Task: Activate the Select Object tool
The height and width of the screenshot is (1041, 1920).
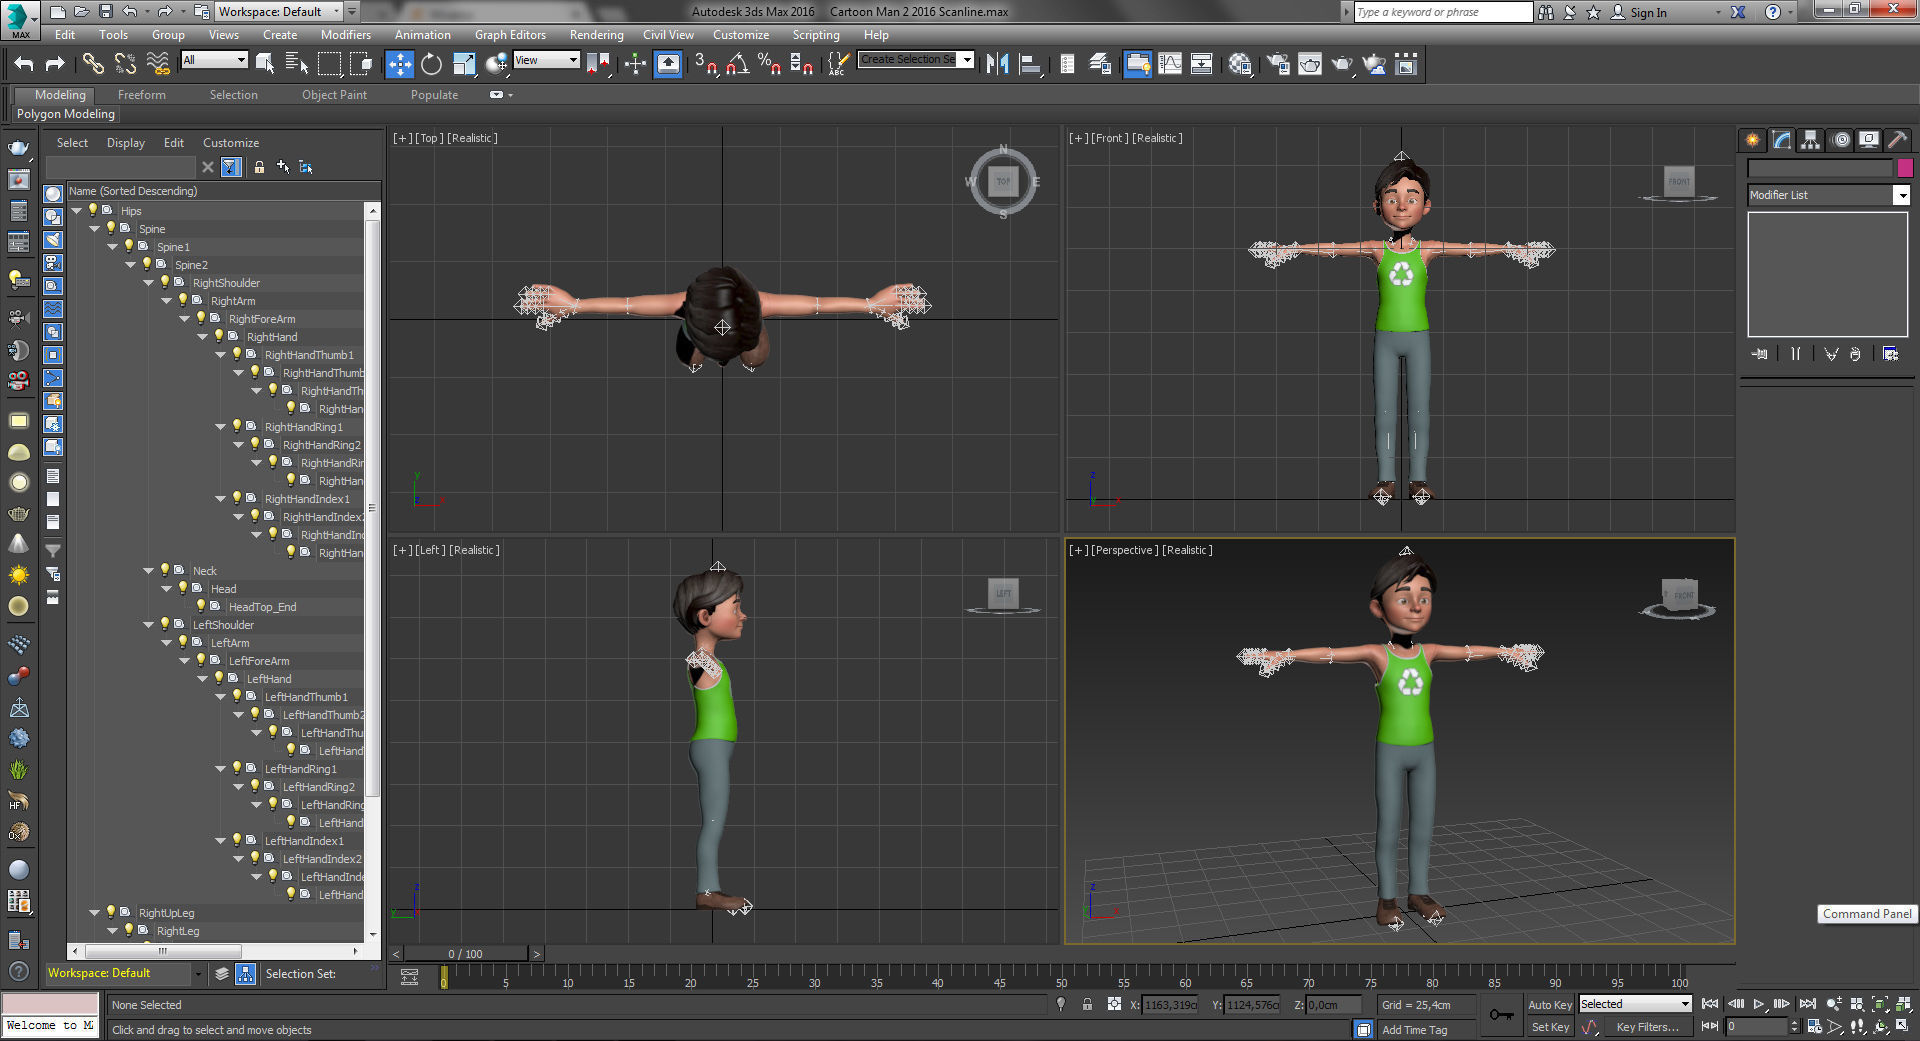Action: point(265,64)
